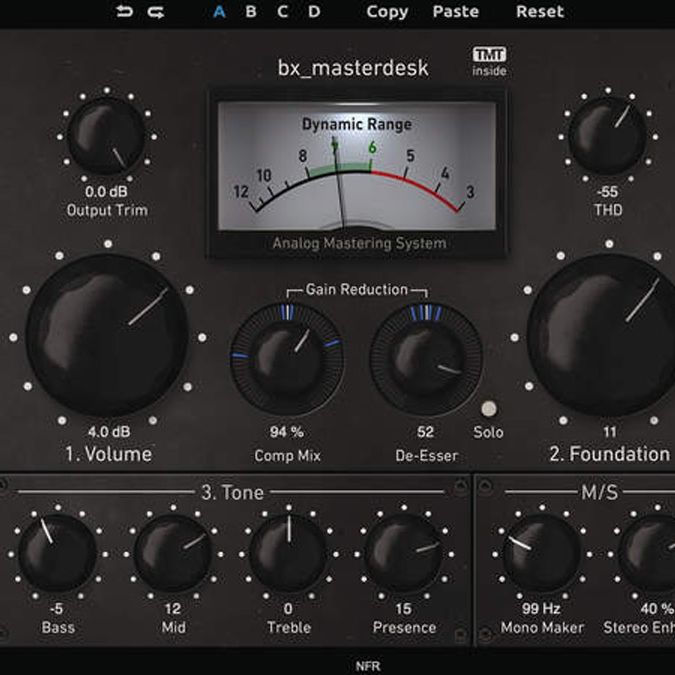675x675 pixels.
Task: Click the bx_masterdesk title
Action: [x=353, y=68]
